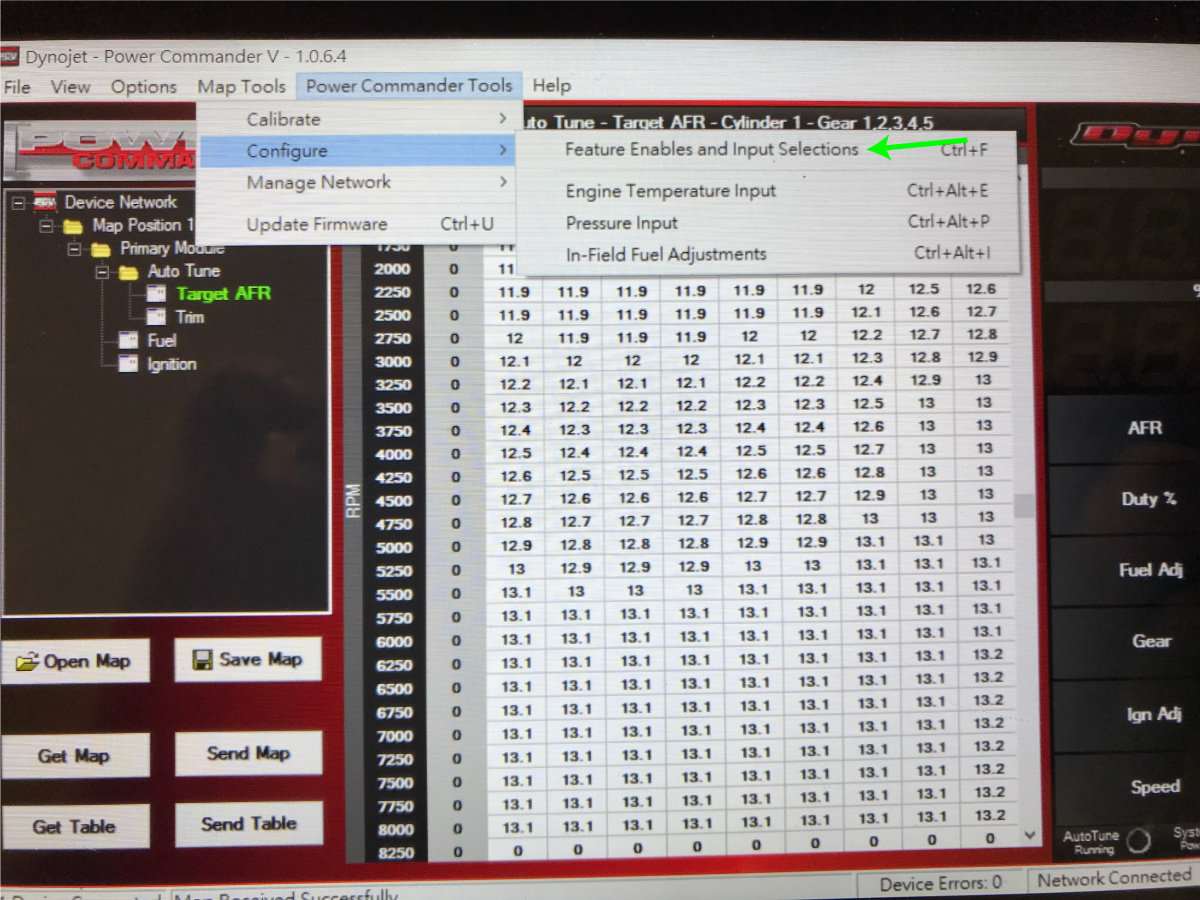Click the Fuel table icon
The image size is (1200, 900).
click(x=128, y=341)
